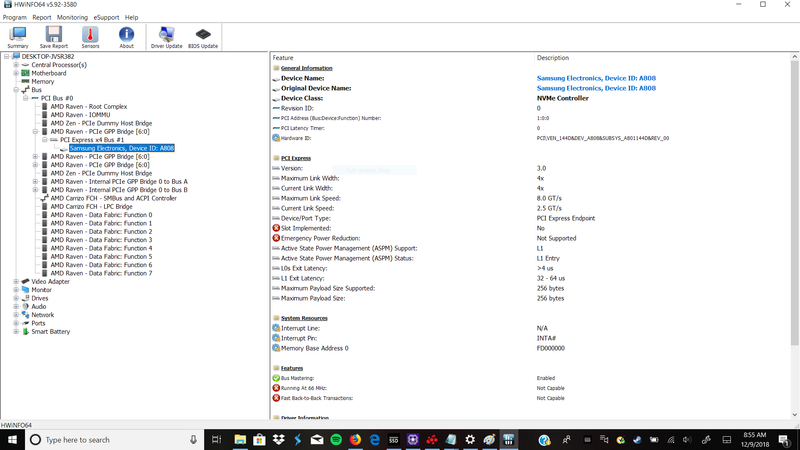Open the Program menu
The height and width of the screenshot is (450, 800).
(14, 17)
